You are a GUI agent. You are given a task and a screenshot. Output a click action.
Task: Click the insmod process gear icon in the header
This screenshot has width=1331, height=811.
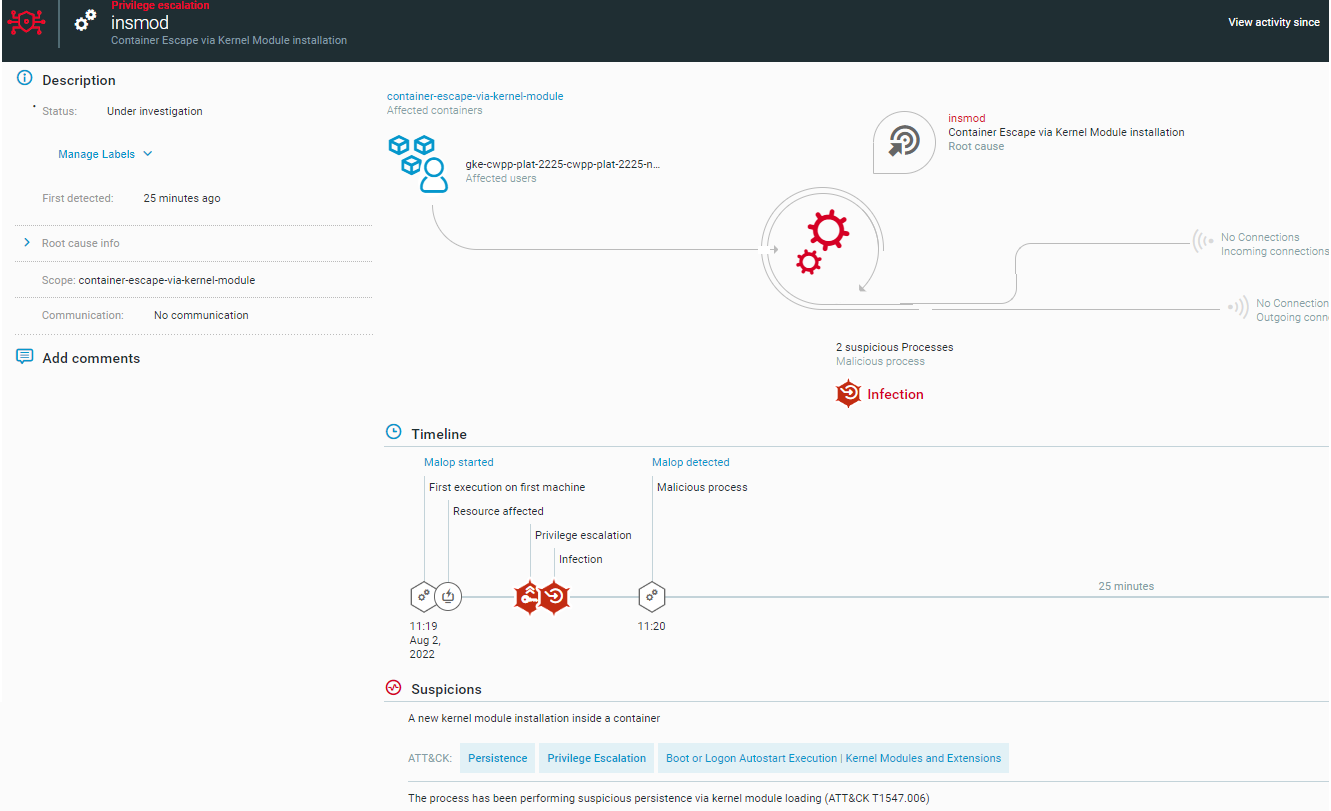[x=84, y=18]
